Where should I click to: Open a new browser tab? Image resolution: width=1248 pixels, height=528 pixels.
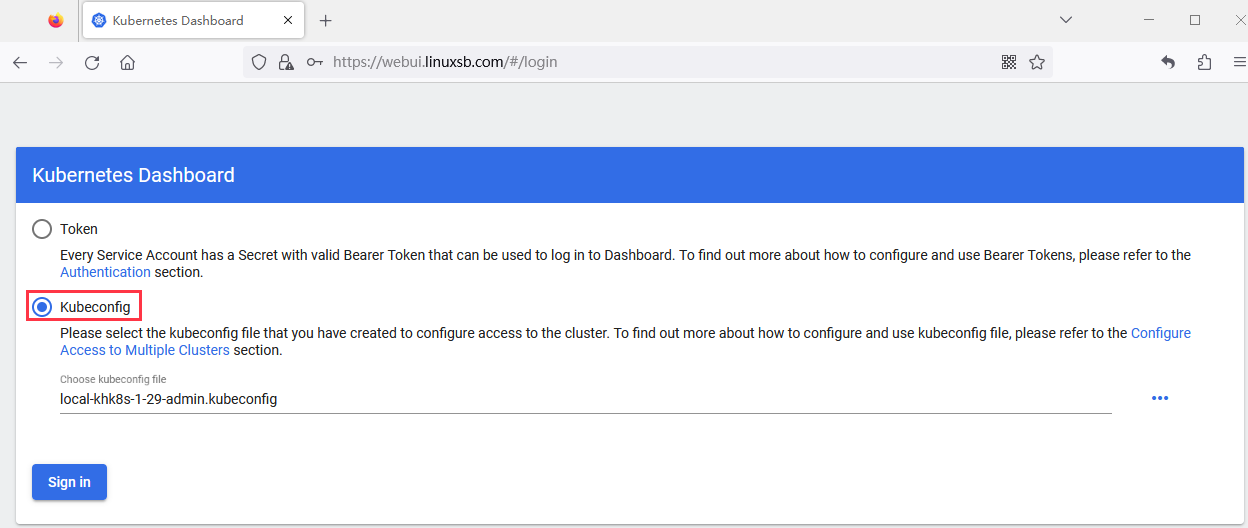tap(325, 20)
